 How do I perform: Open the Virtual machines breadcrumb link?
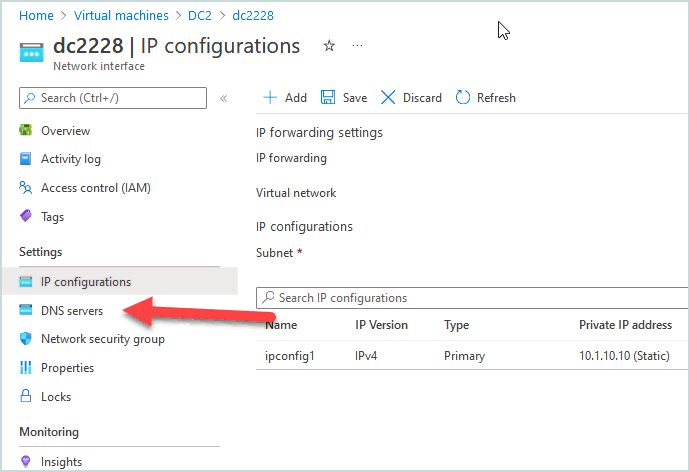click(x=121, y=15)
